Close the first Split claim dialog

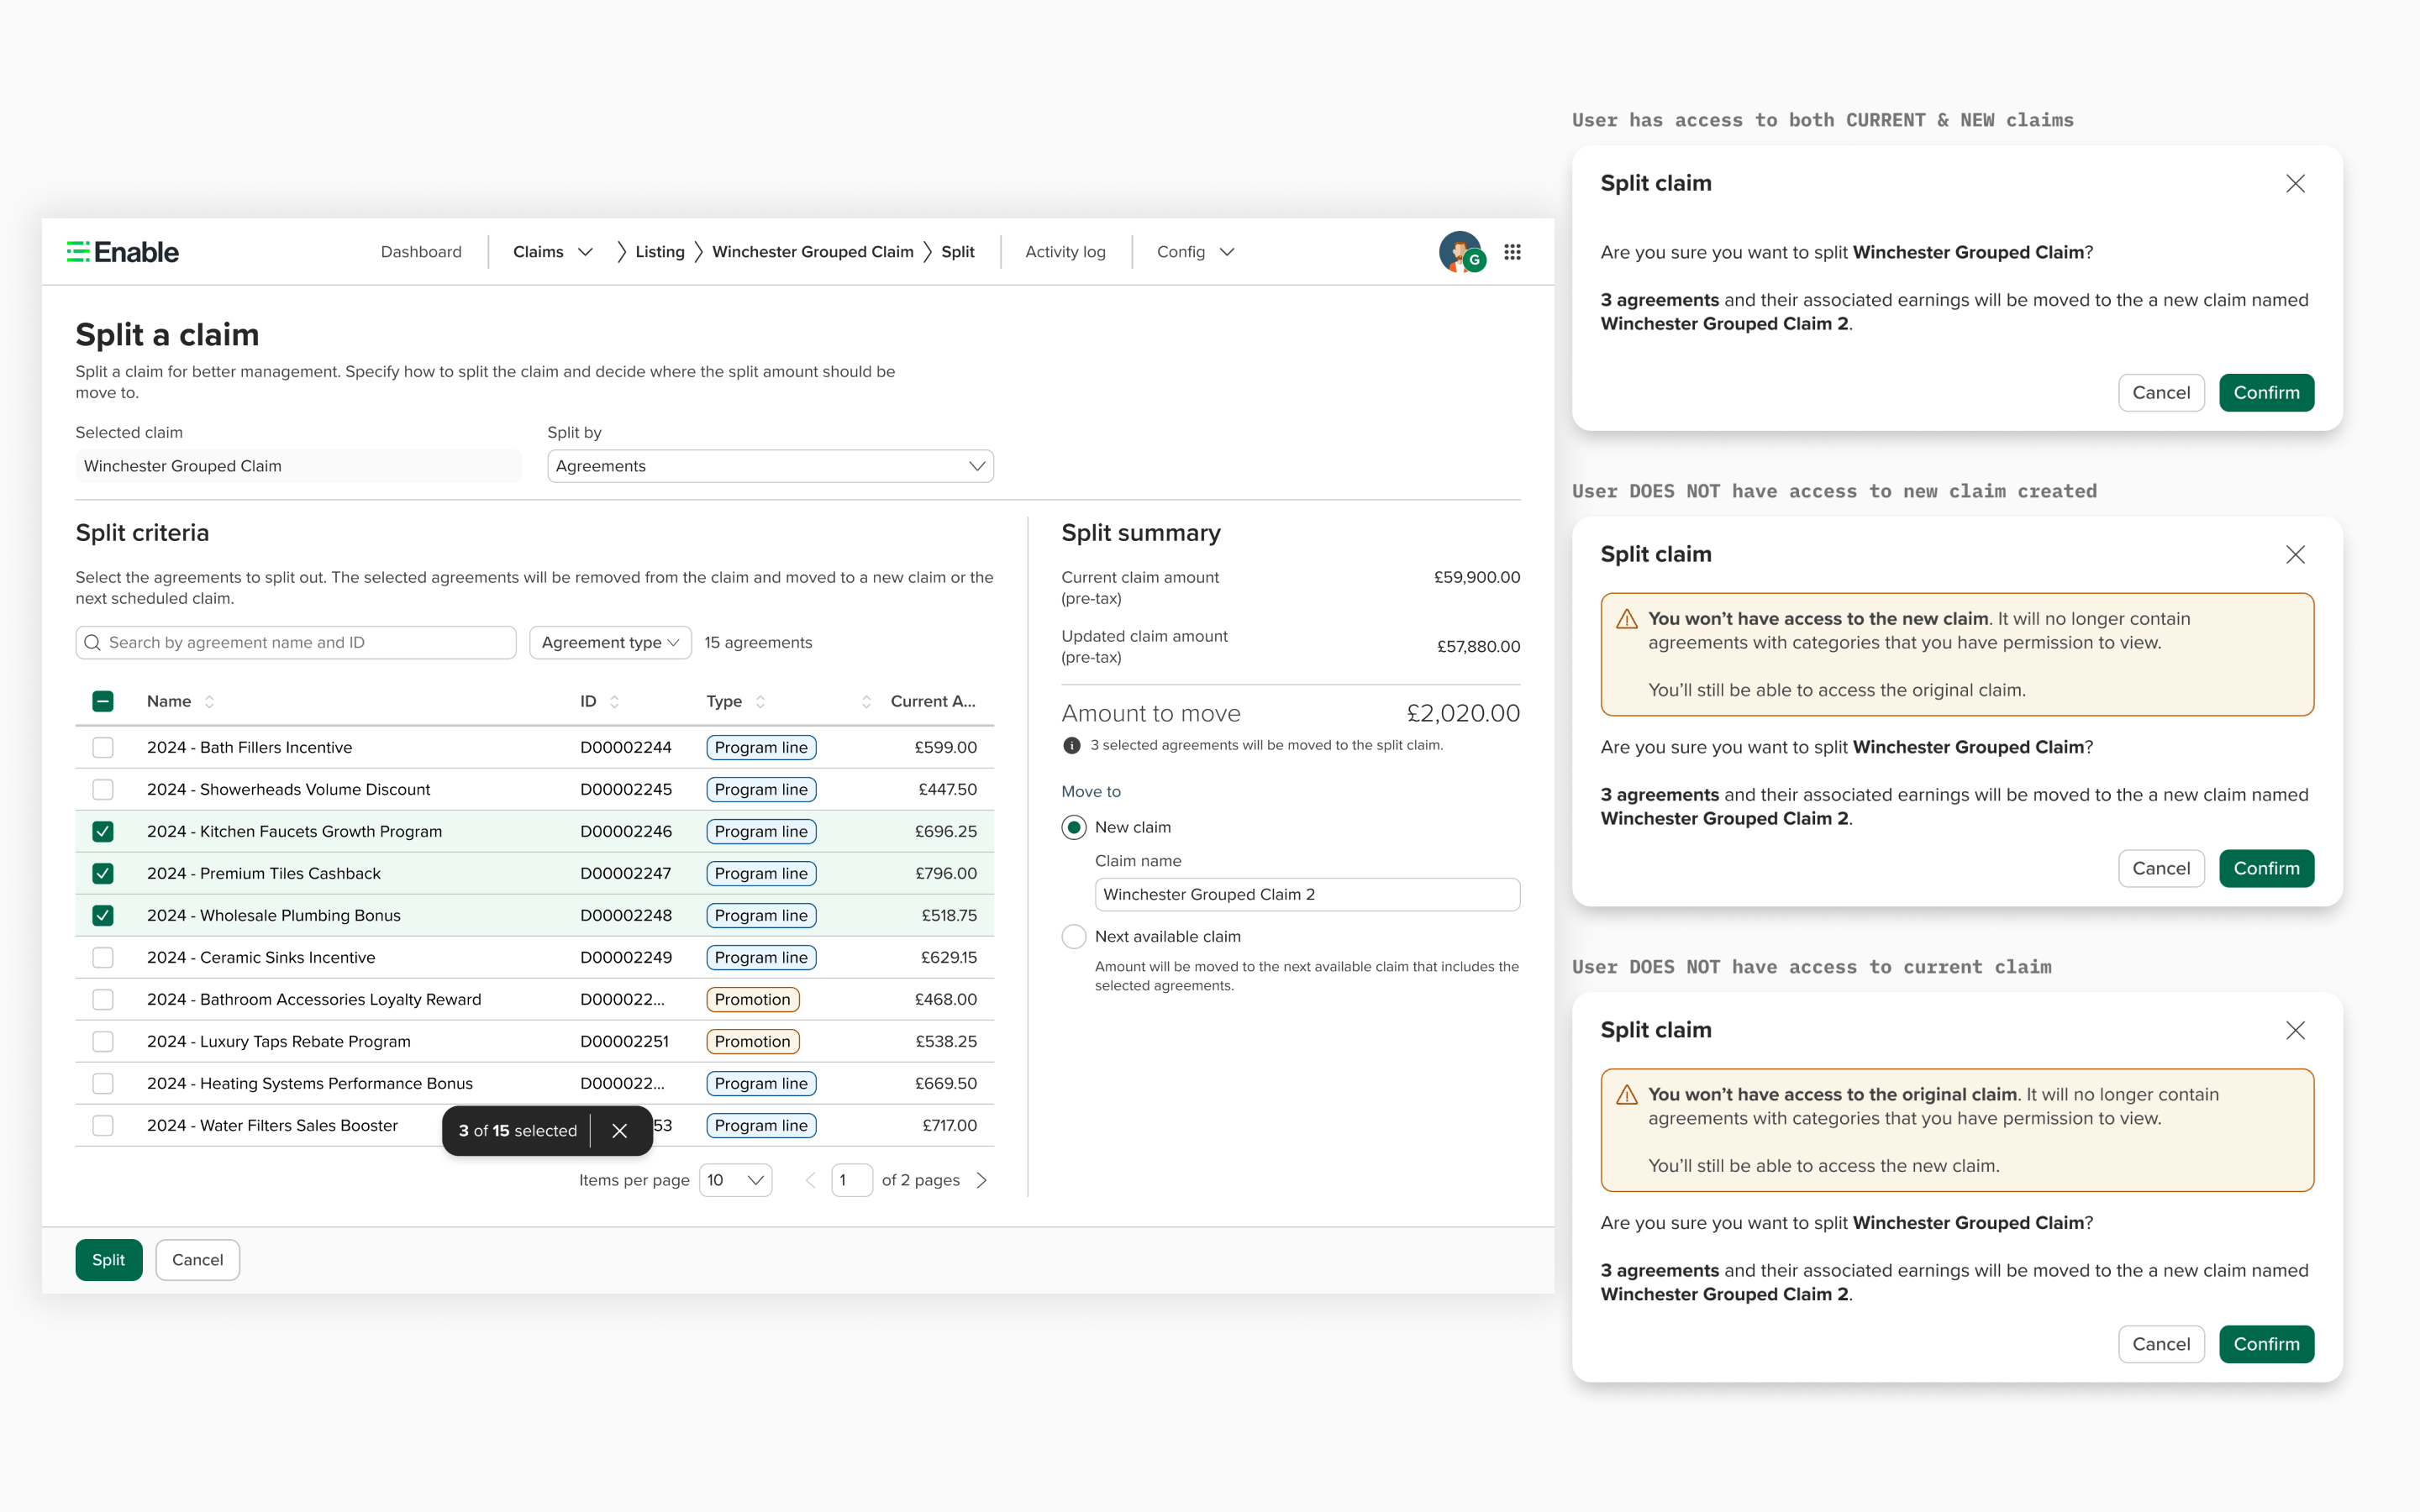[2295, 183]
